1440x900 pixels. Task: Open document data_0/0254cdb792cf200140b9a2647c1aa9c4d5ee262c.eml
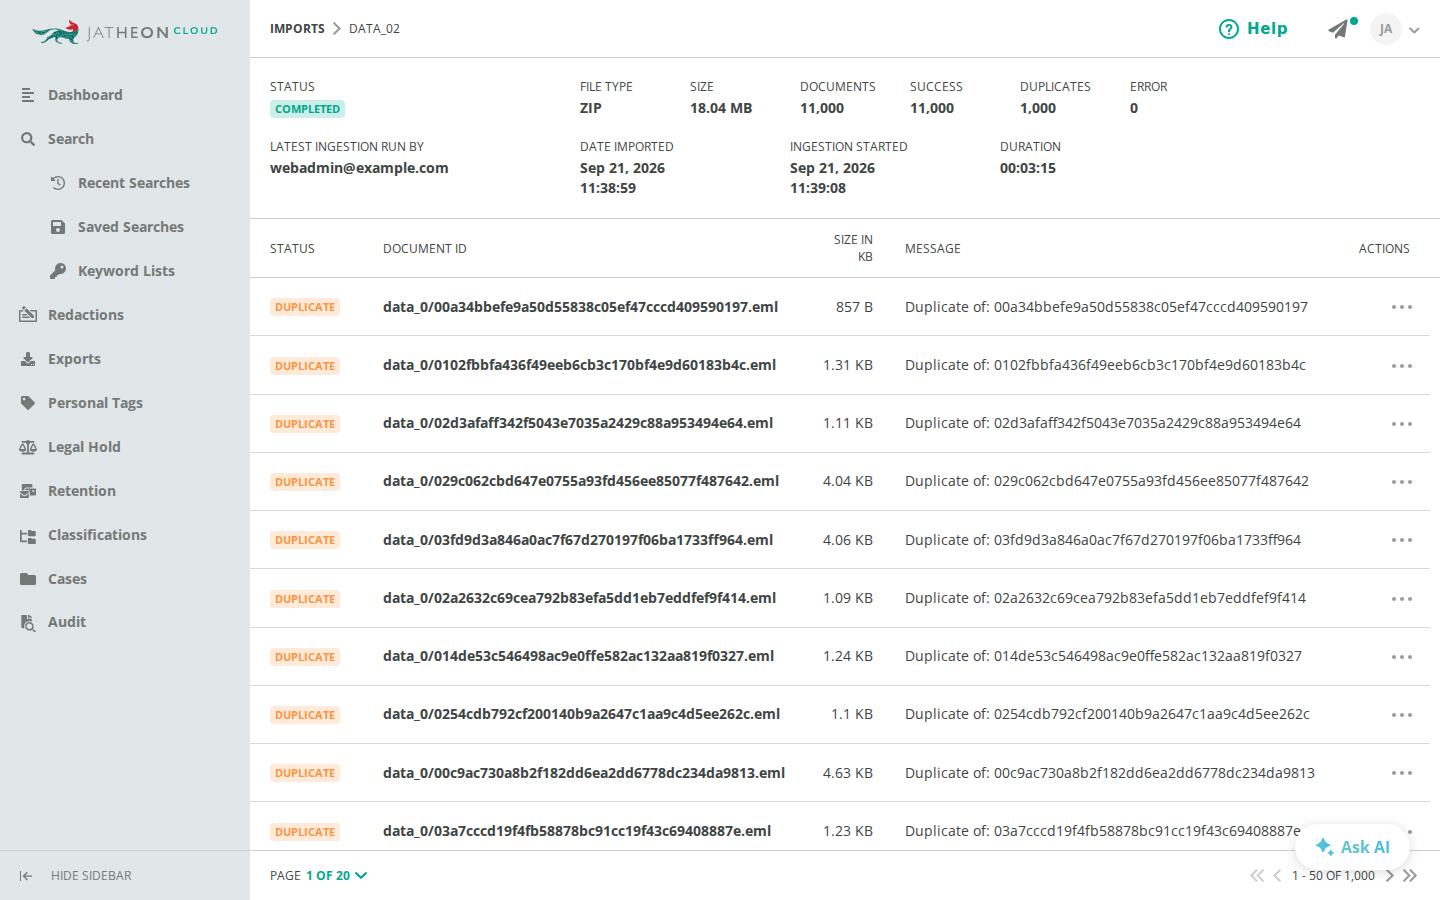[581, 714]
